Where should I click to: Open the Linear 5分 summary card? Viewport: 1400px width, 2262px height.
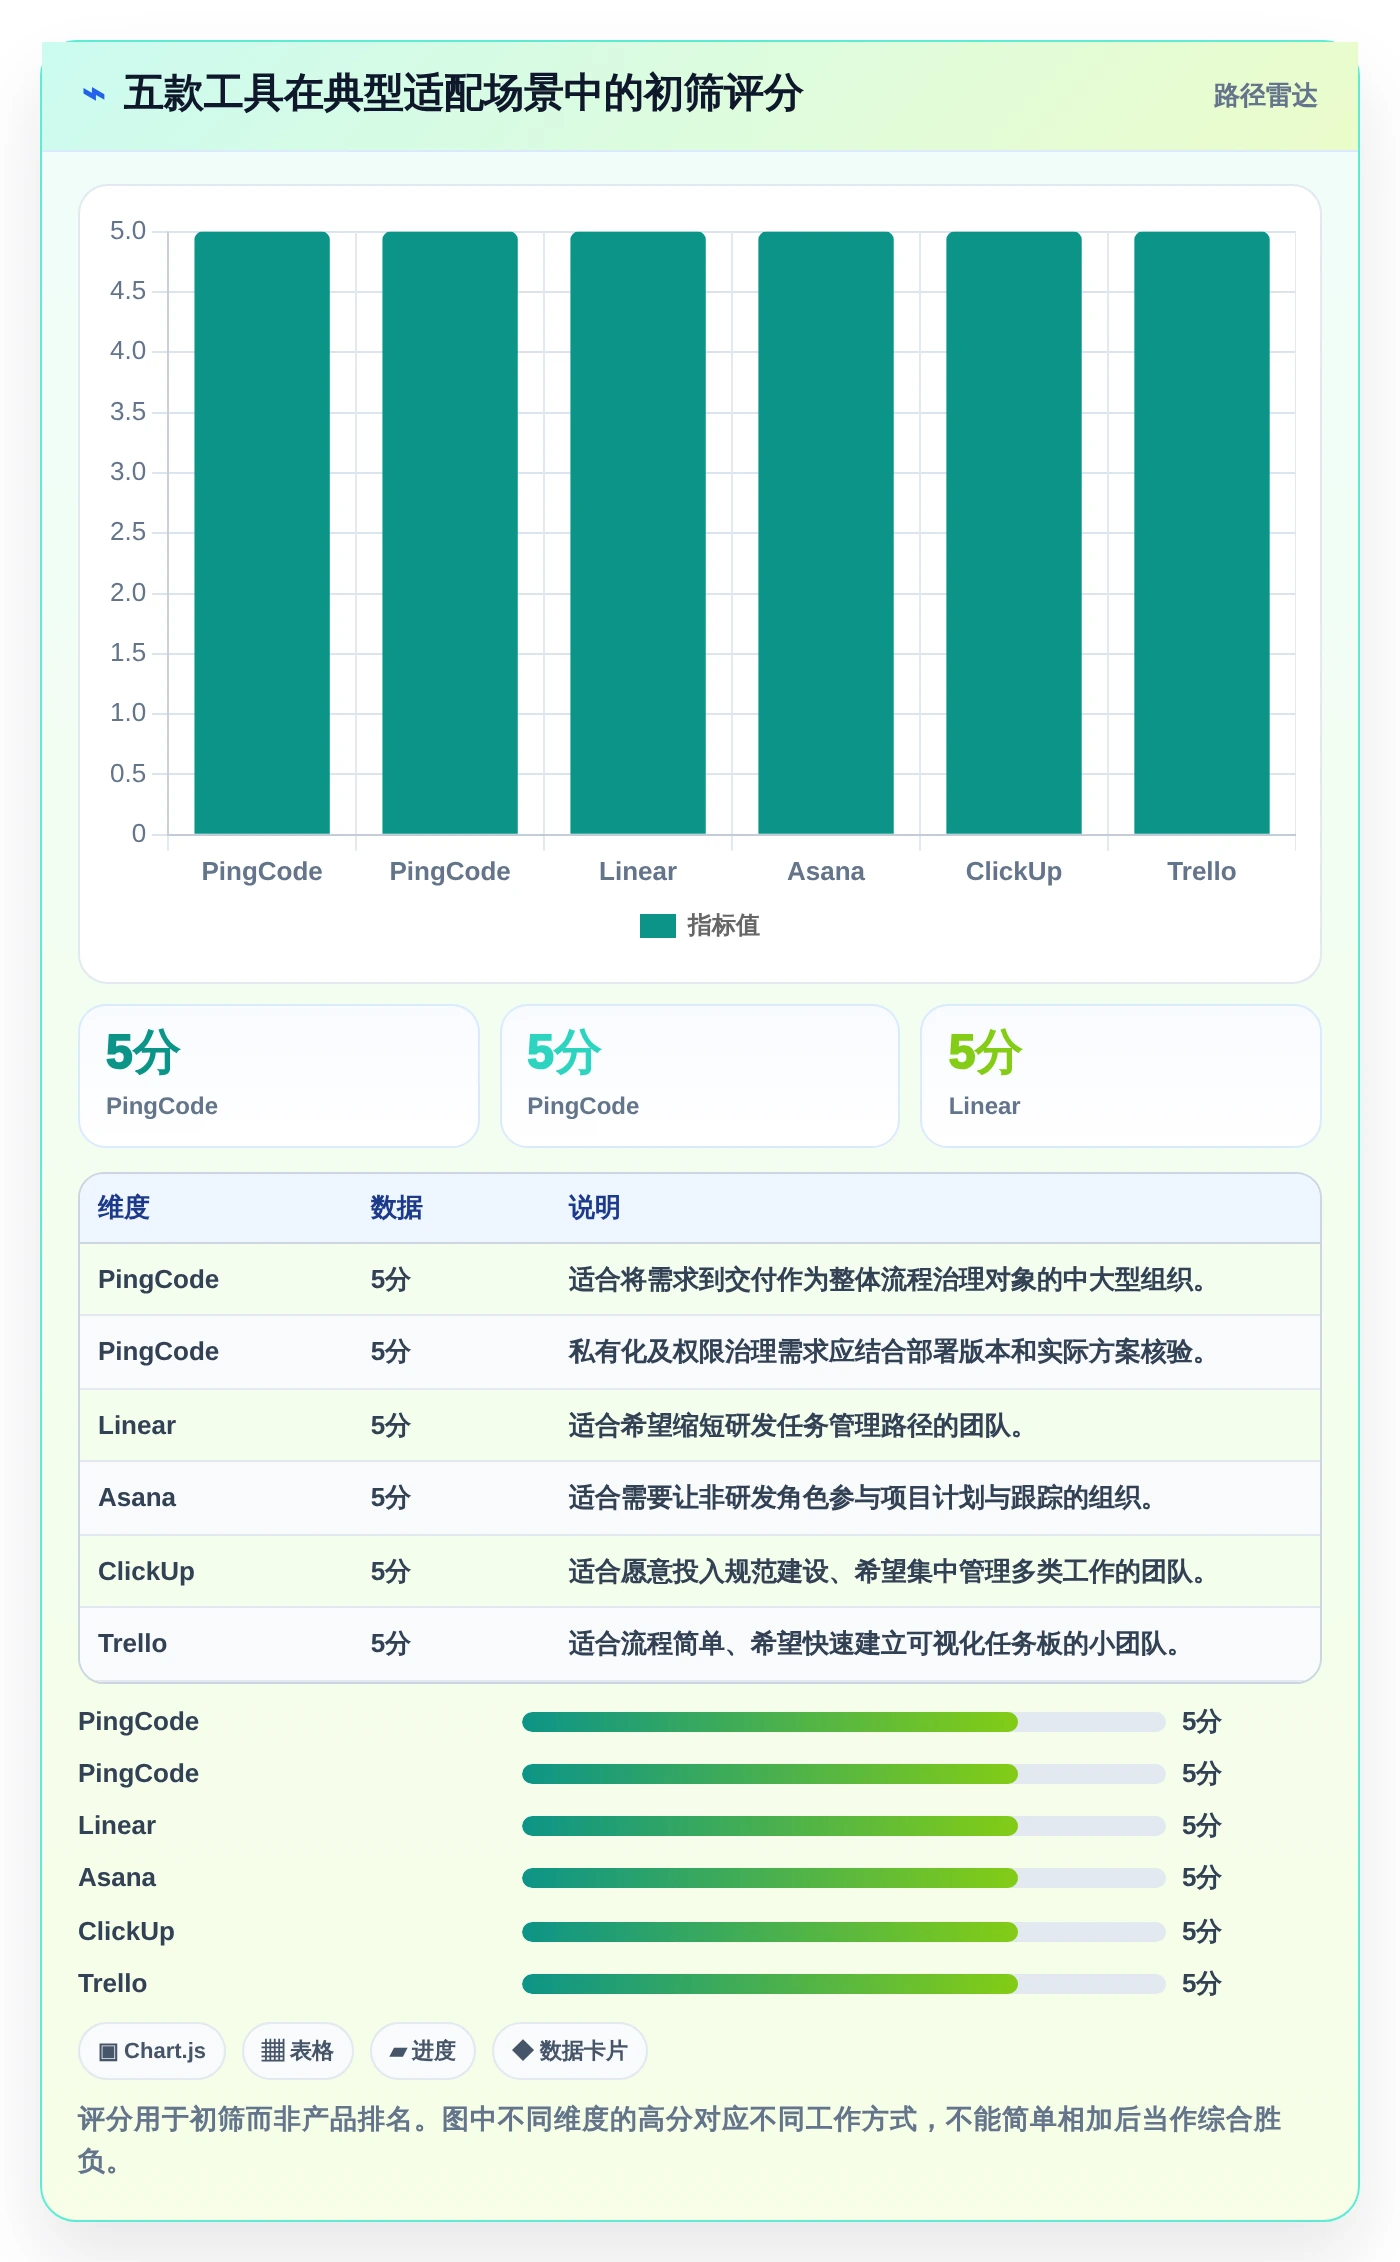coord(1121,1076)
